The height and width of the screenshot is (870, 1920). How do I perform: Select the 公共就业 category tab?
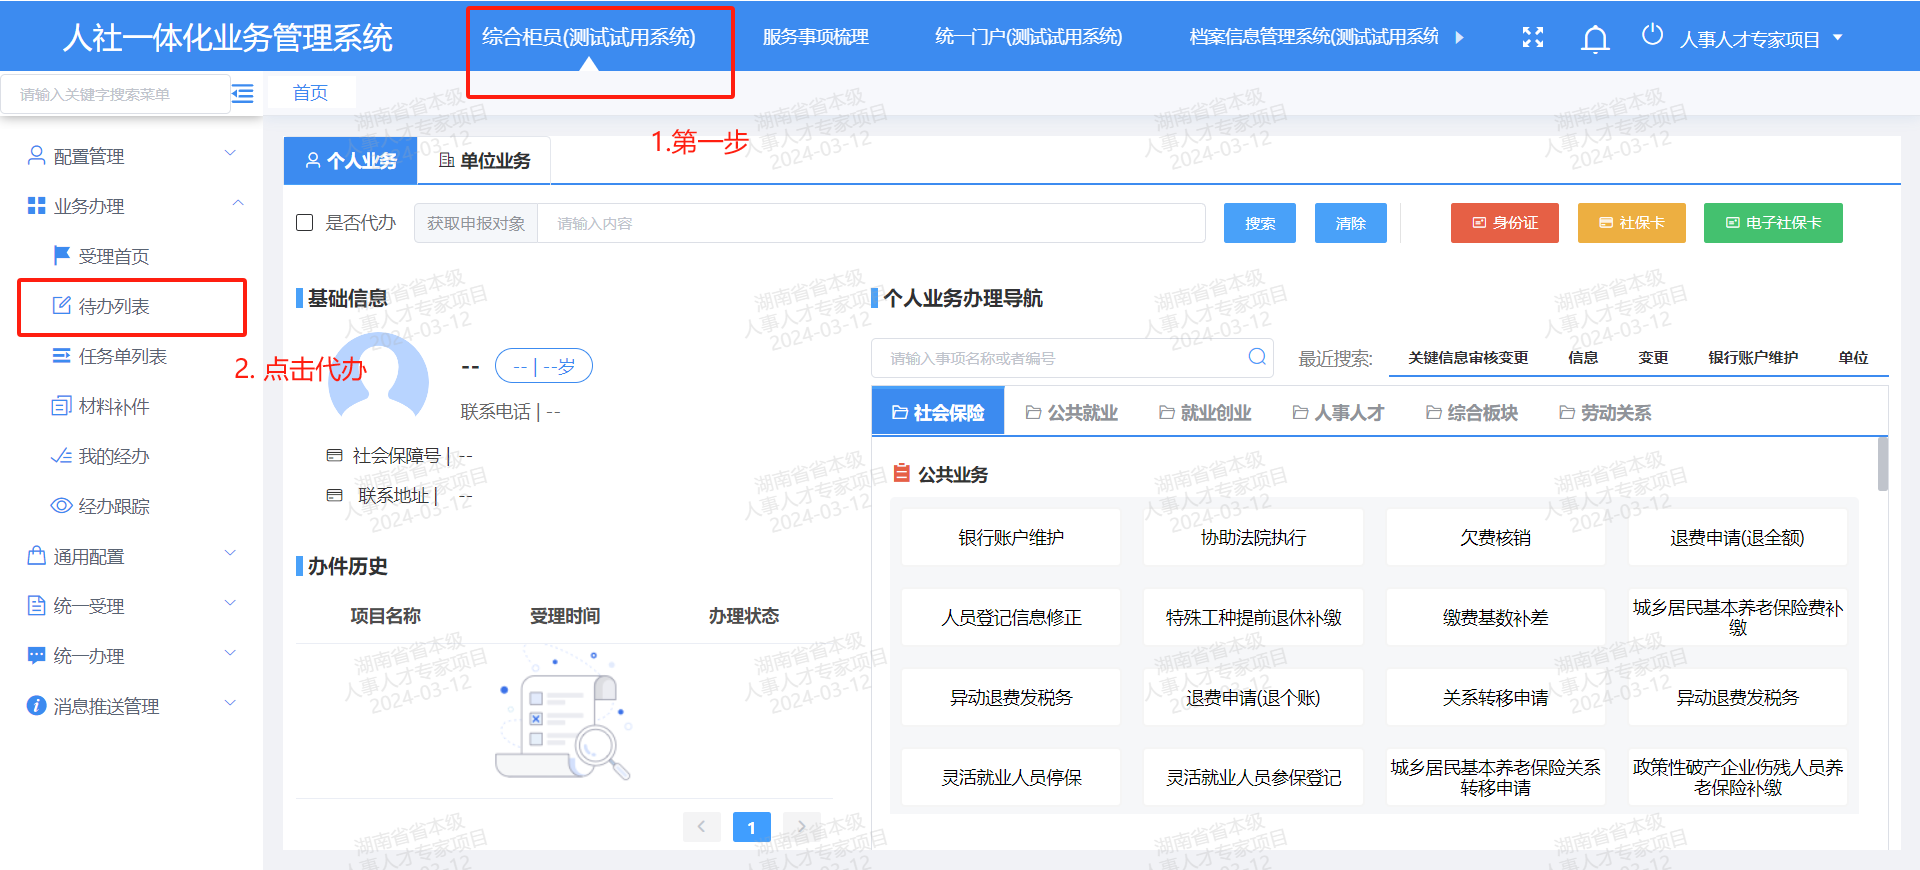point(1071,413)
